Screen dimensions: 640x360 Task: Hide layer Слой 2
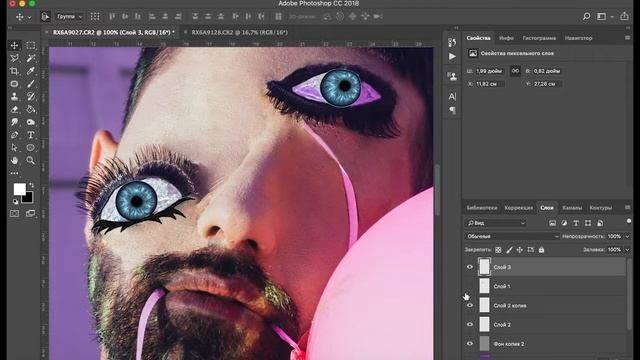pyautogui.click(x=470, y=324)
